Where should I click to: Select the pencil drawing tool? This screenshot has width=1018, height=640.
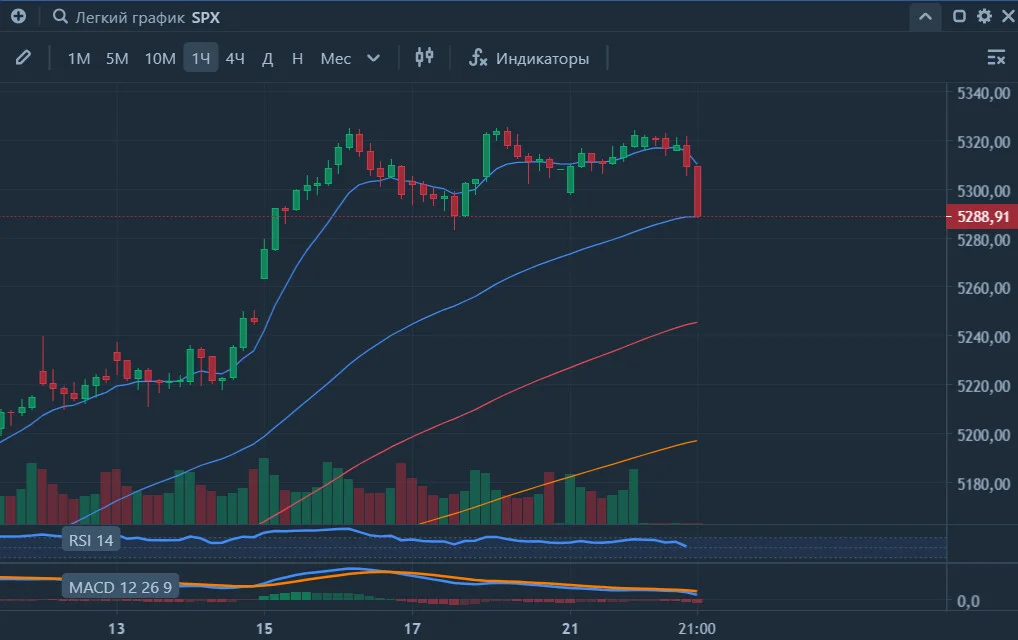[23, 58]
